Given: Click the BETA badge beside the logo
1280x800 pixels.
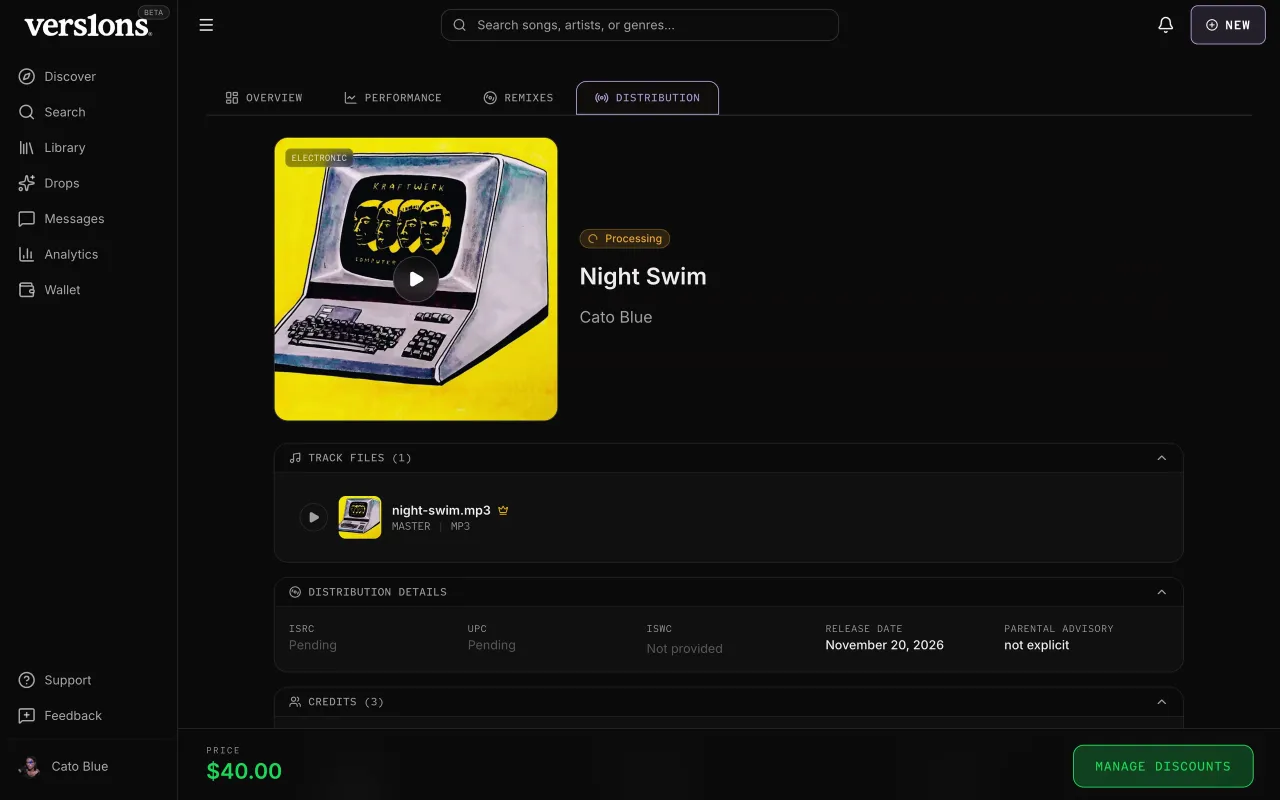Looking at the screenshot, I should [154, 12].
